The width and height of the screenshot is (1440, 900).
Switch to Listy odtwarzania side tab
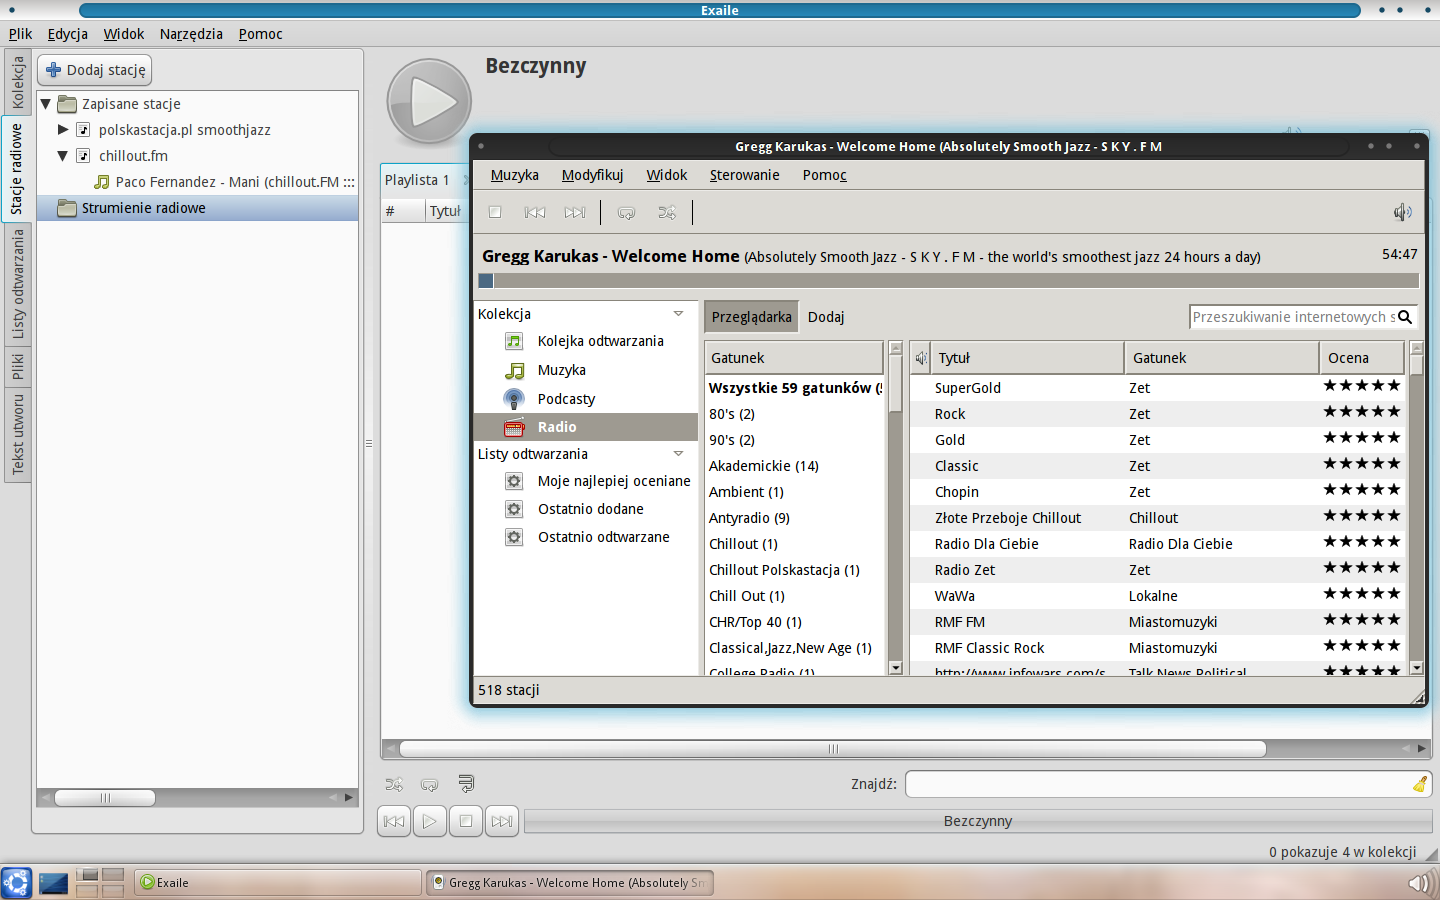coord(17,284)
